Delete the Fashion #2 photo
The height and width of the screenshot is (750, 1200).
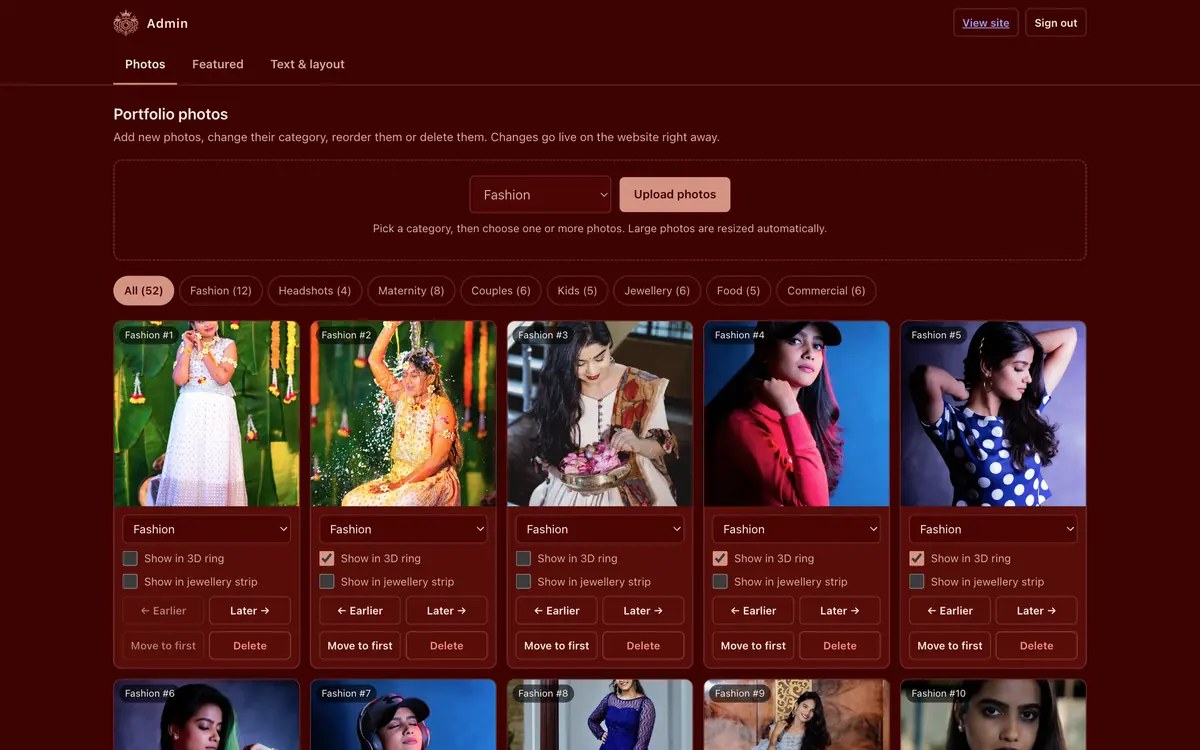click(447, 646)
